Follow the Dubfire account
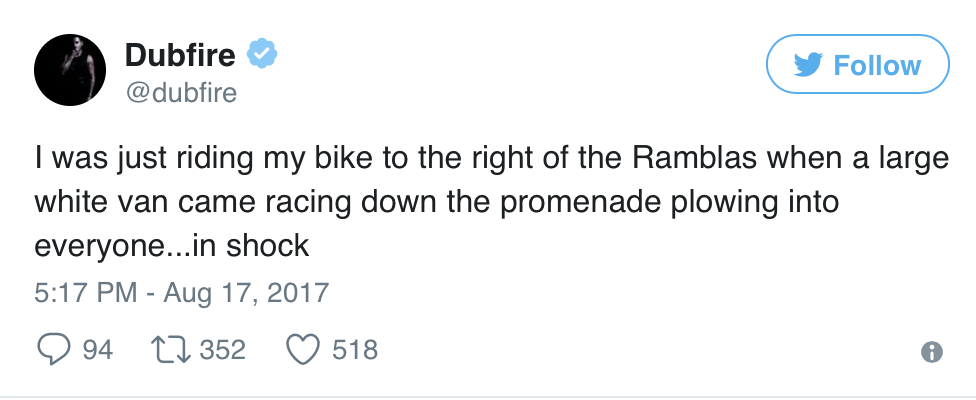Viewport: 976px width, 400px height. tap(857, 66)
